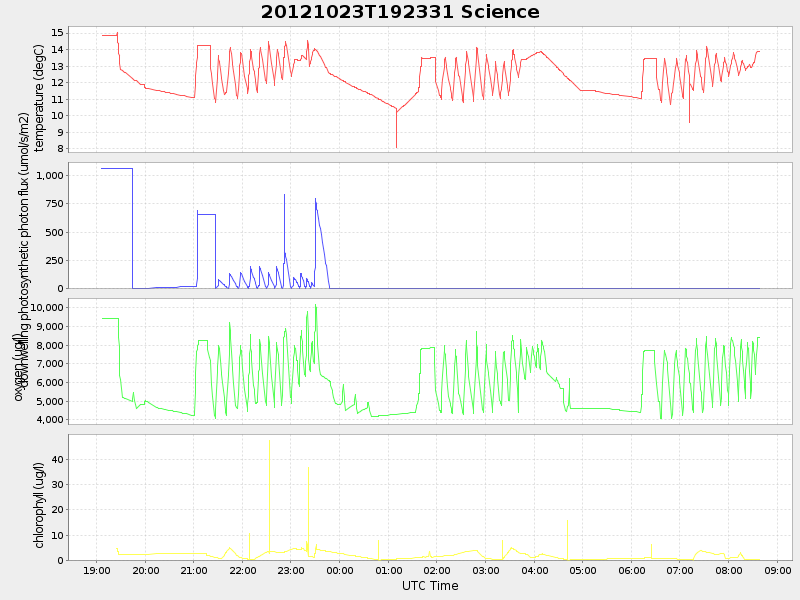Click the 250 tick on photon flux axis

55,260
